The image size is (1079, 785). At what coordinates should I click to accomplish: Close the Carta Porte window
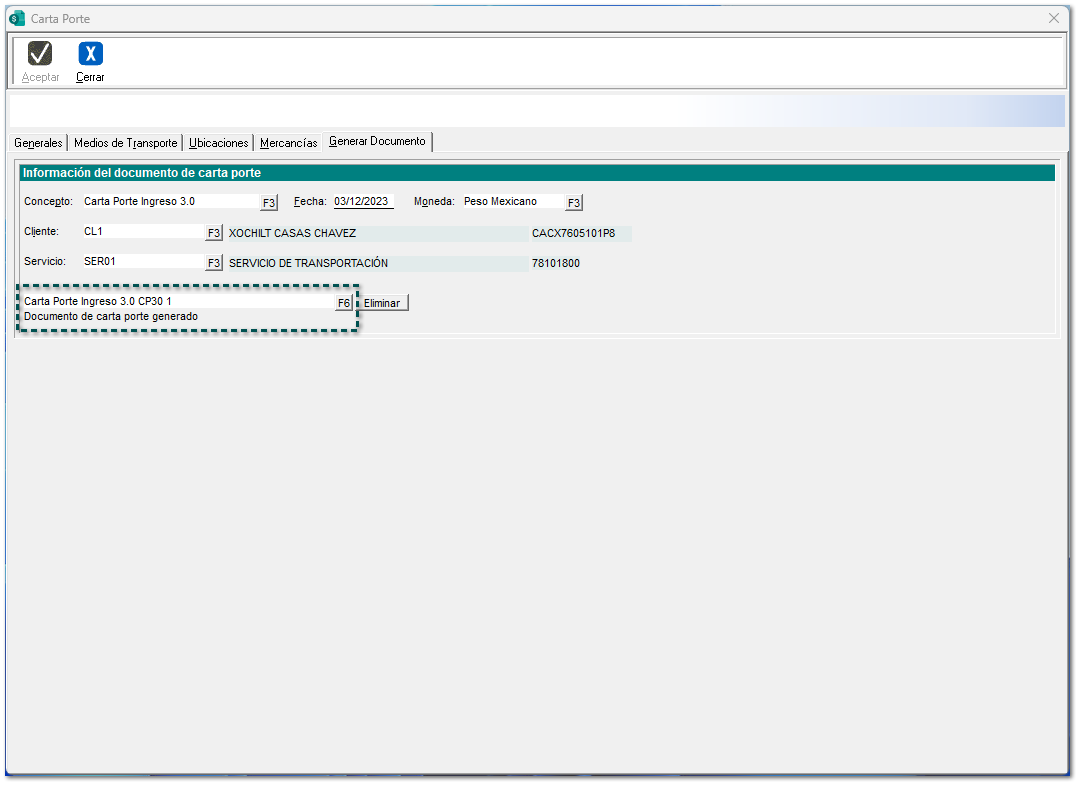pos(1053,18)
